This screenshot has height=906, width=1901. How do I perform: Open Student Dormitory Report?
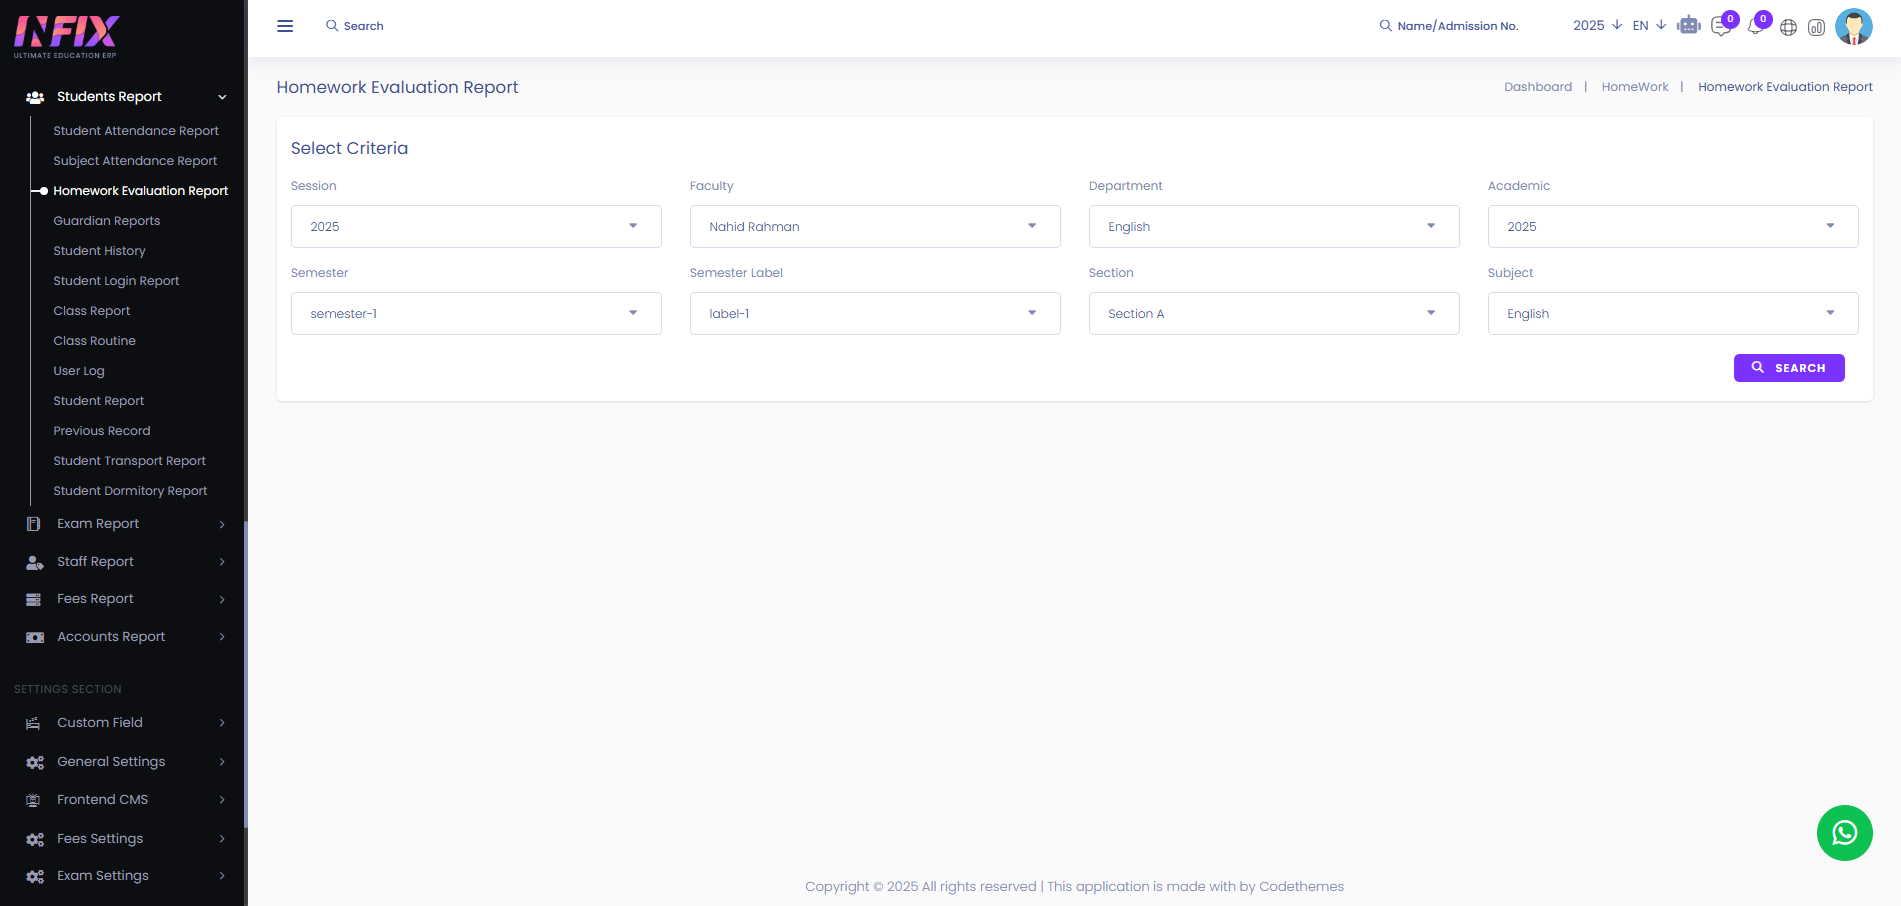pos(130,491)
